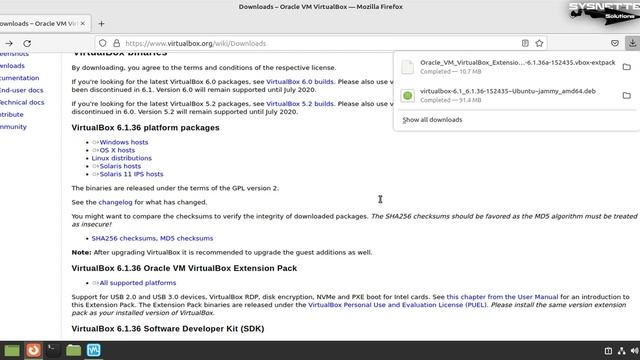
Task: Switch to the Downloads – Oracle VM VirtualBox tab
Action: [x=42, y=24]
